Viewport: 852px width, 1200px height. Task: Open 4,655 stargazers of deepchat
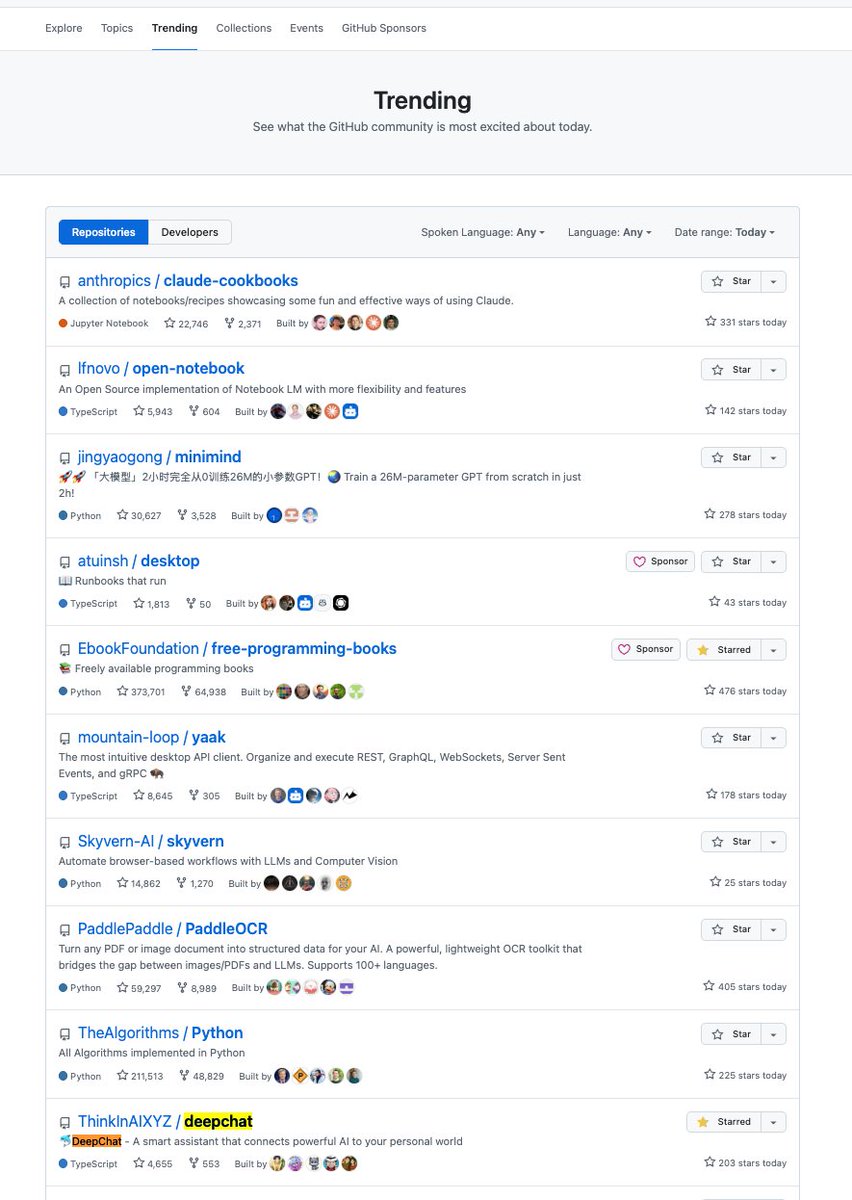153,1164
